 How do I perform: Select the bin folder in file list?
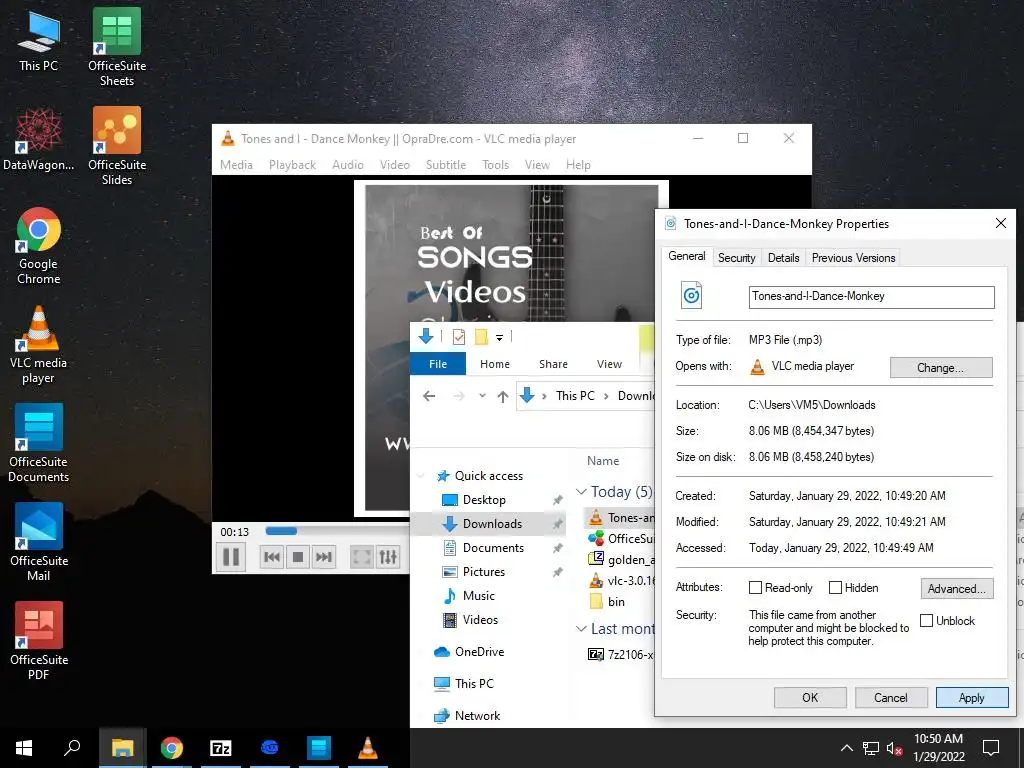616,601
